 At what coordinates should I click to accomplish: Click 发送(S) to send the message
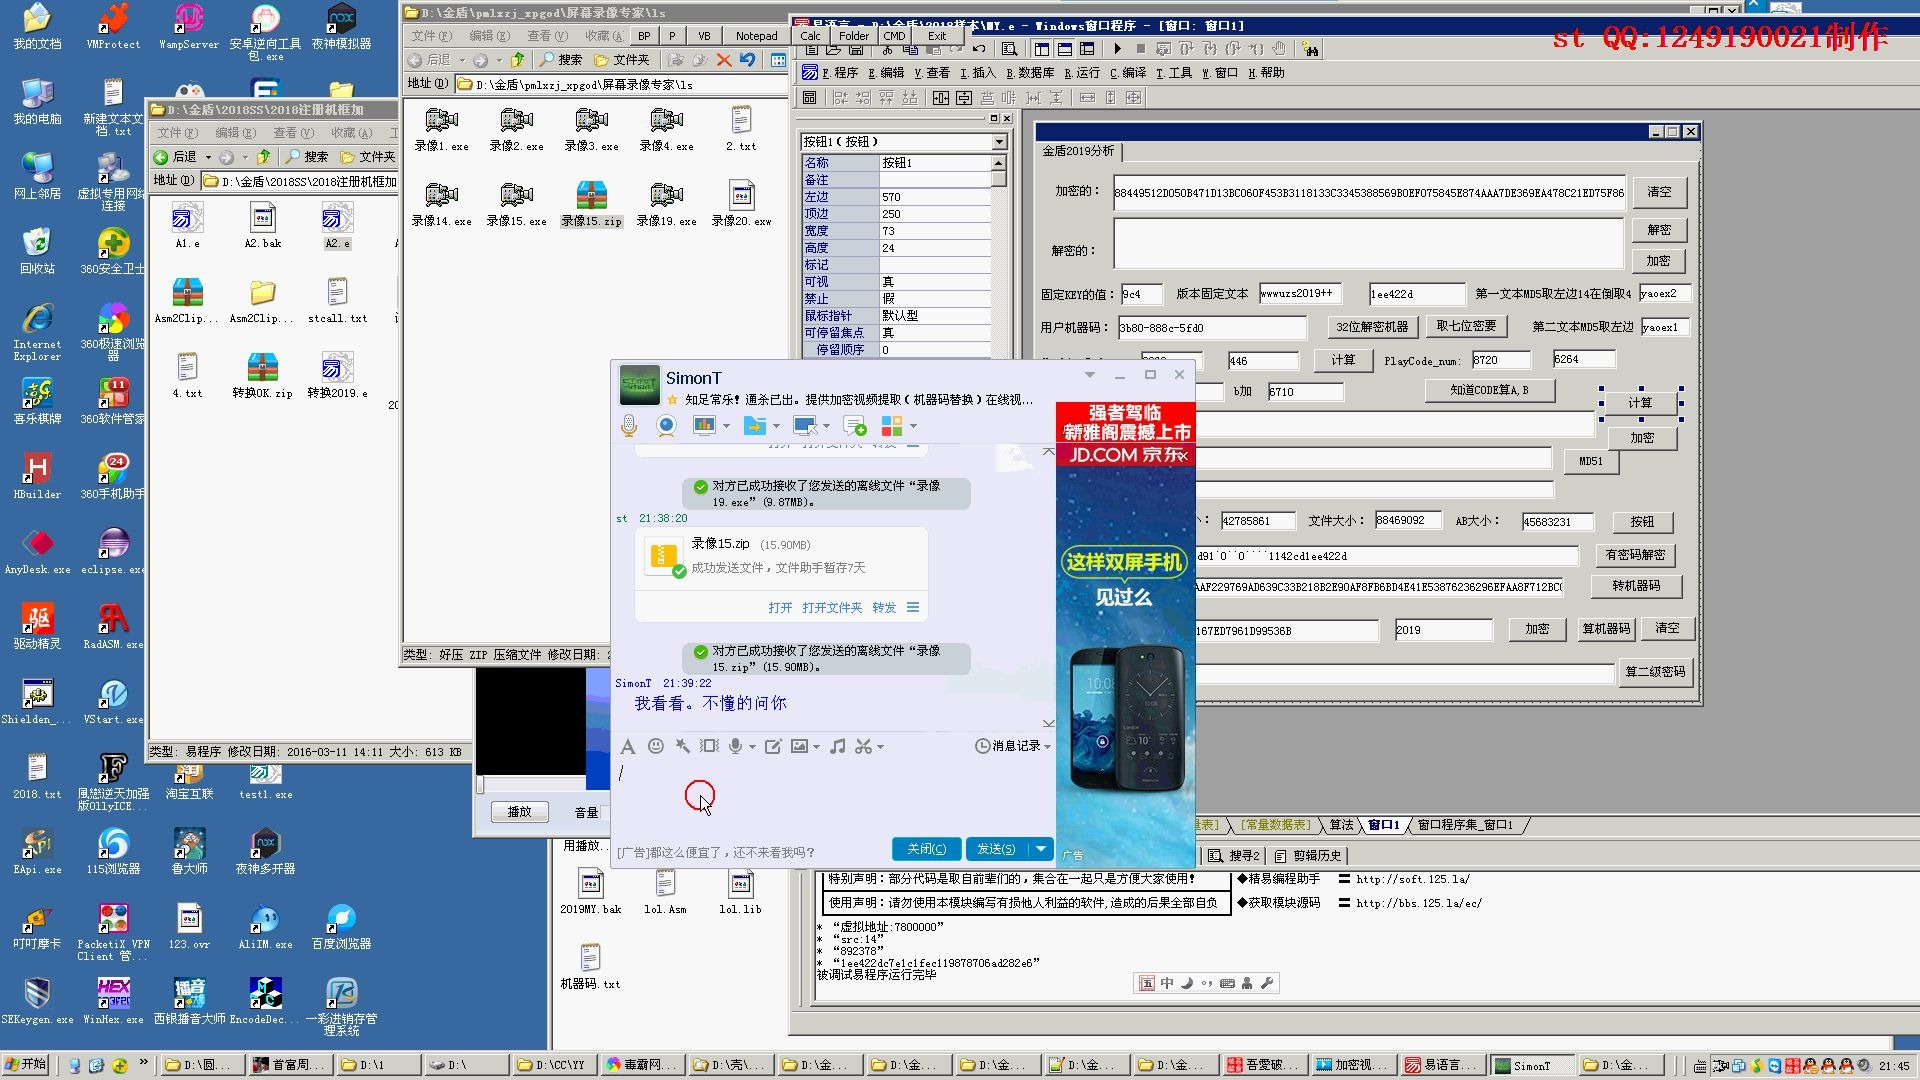(x=996, y=849)
